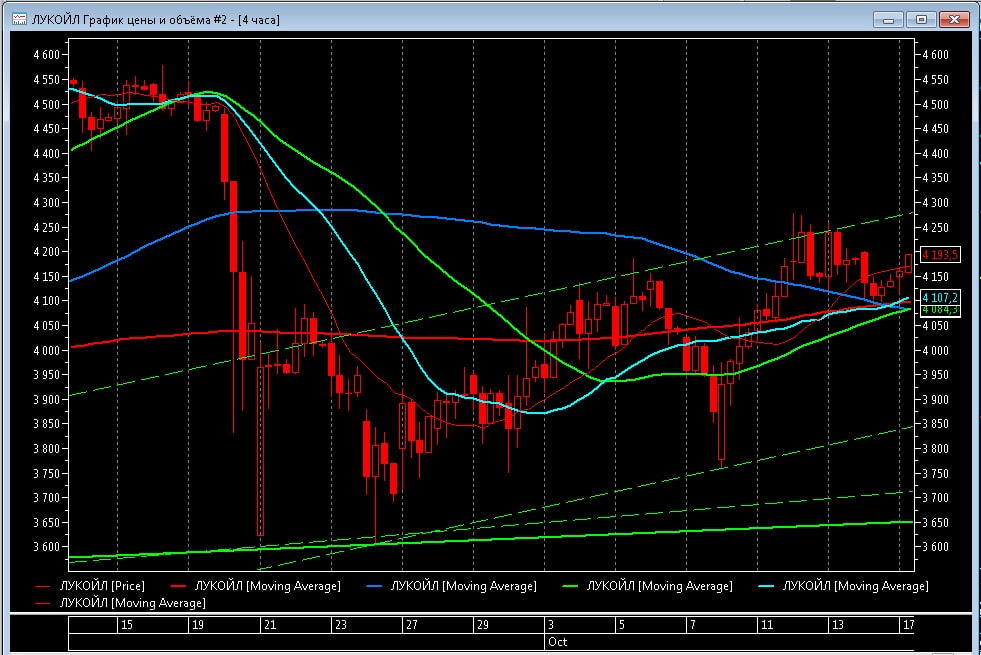Select the cyan Moving Average legend entry
This screenshot has width=981, height=655.
[855, 586]
